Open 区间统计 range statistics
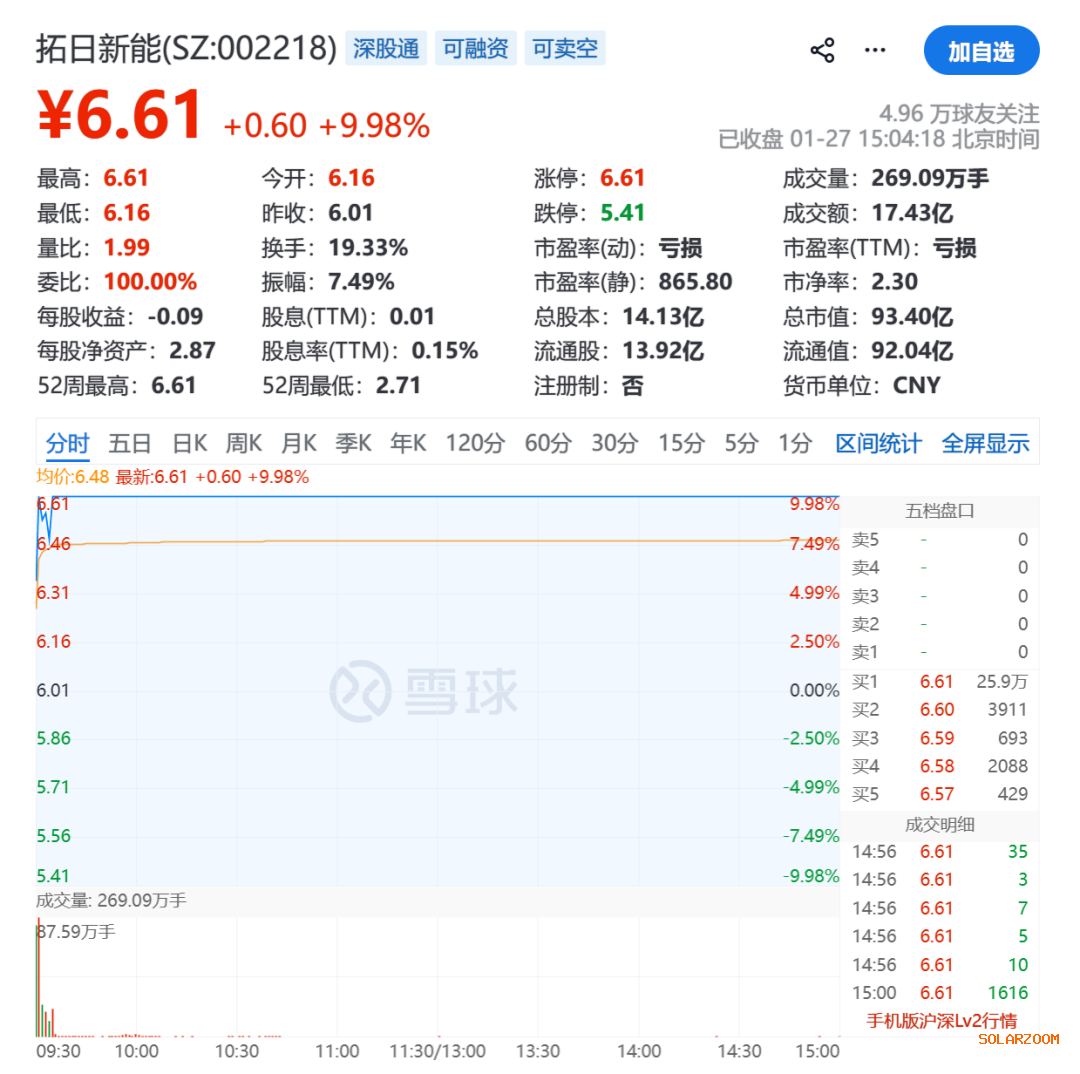This screenshot has width=1080, height=1074. [x=878, y=444]
